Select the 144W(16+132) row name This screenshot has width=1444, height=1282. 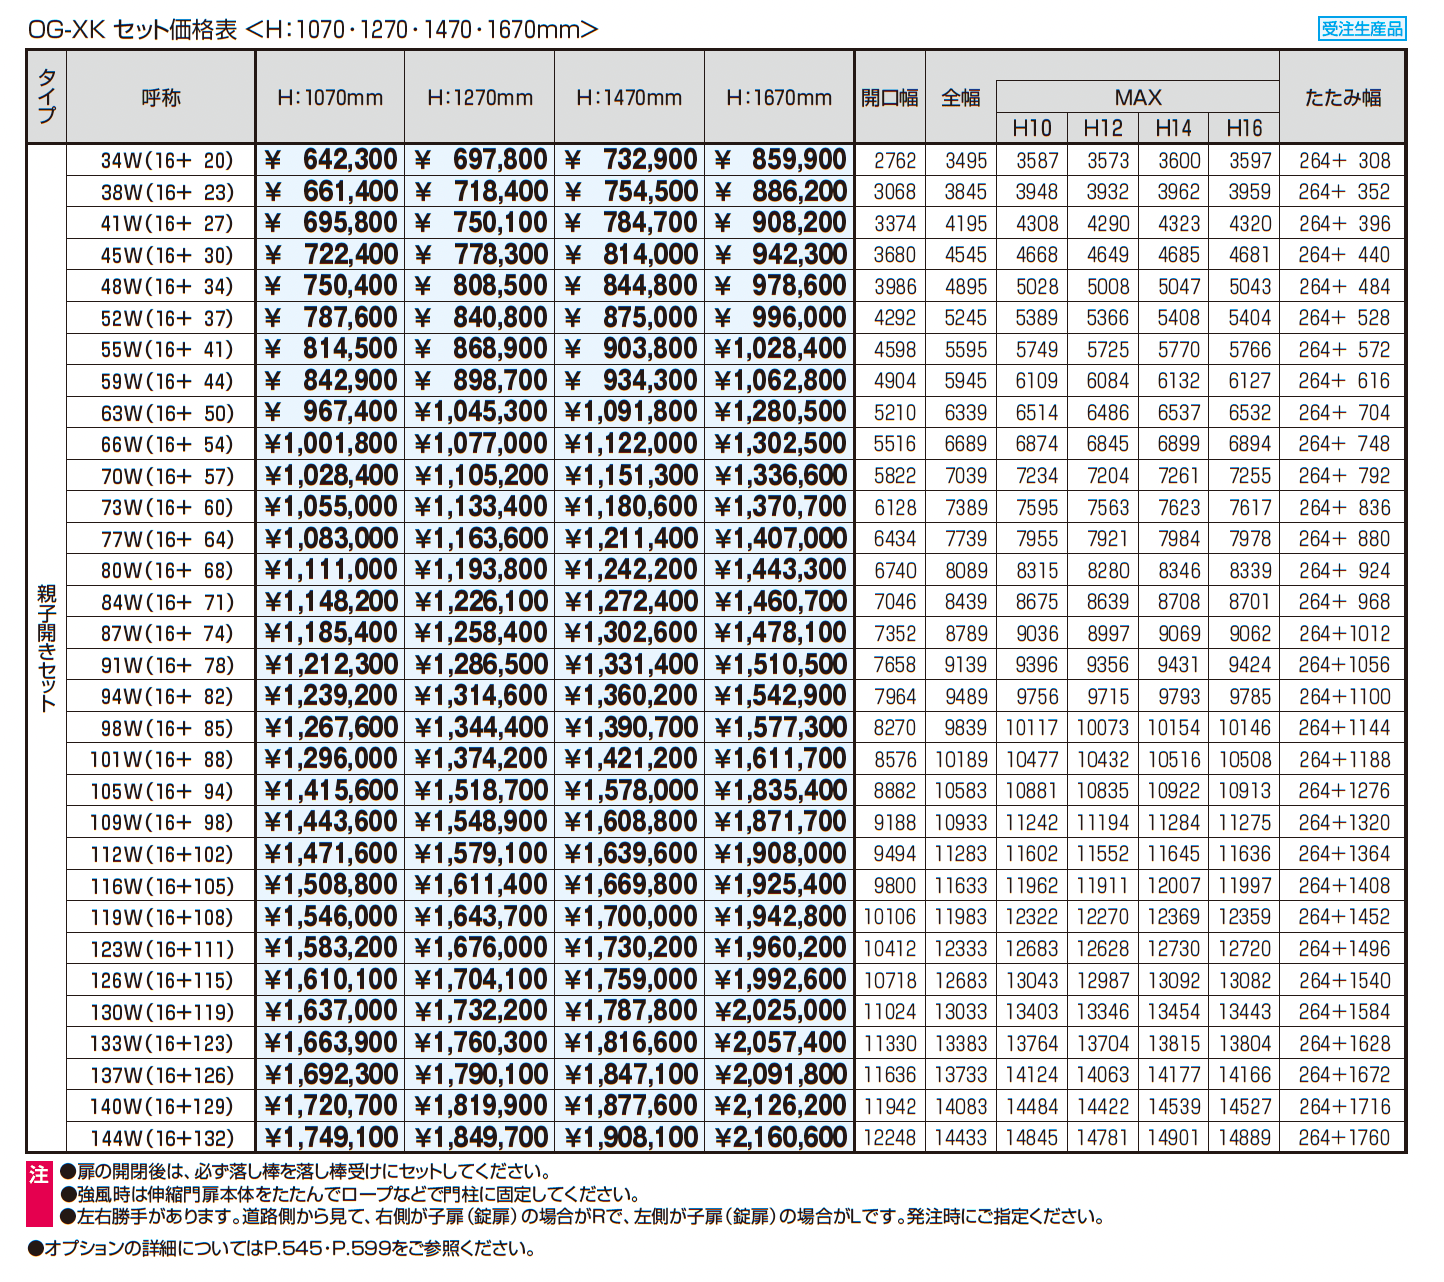pyautogui.click(x=162, y=1138)
